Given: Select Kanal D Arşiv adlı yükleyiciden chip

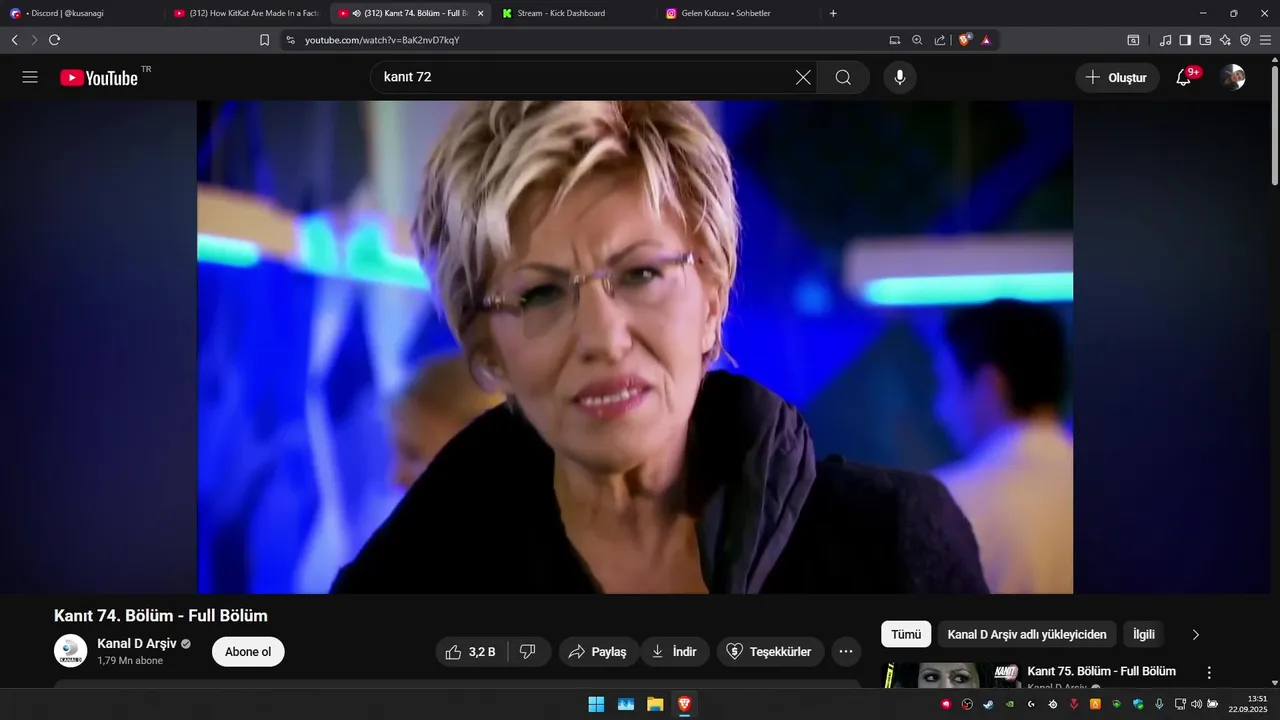Looking at the screenshot, I should click(x=1027, y=634).
